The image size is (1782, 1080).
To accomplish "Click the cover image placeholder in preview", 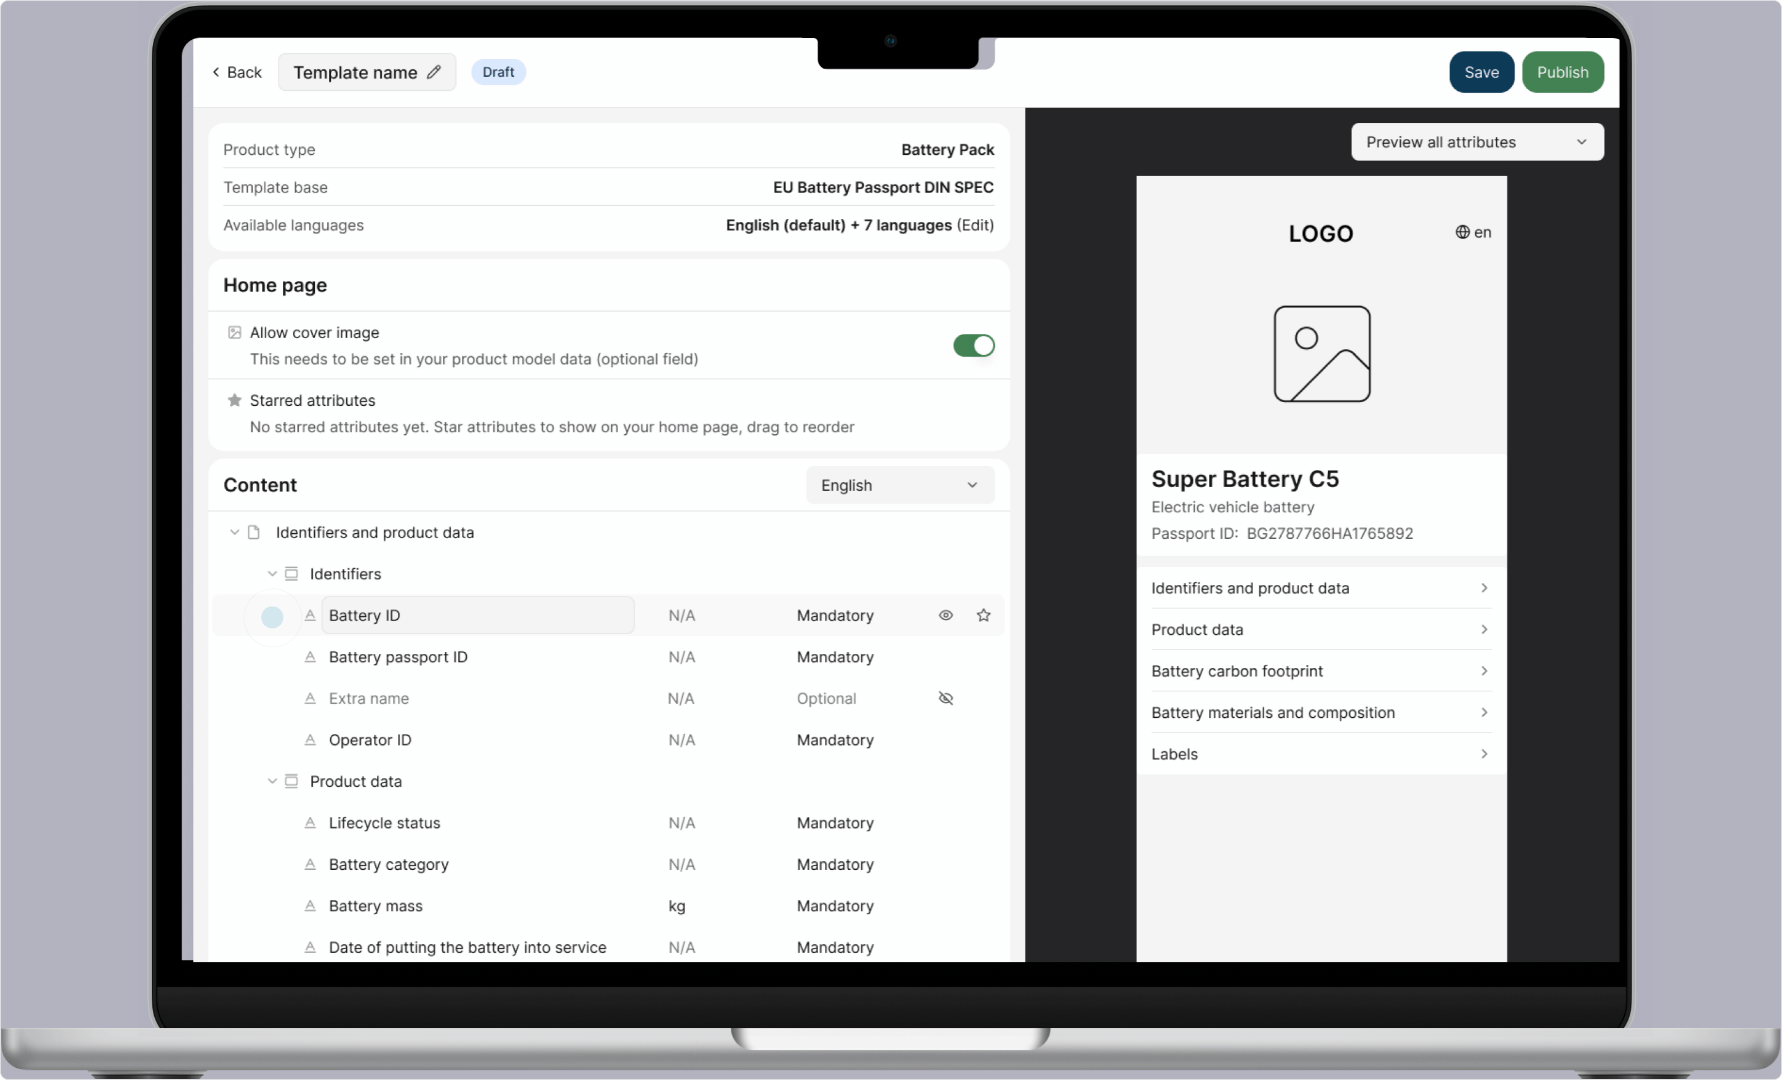I will tap(1321, 354).
